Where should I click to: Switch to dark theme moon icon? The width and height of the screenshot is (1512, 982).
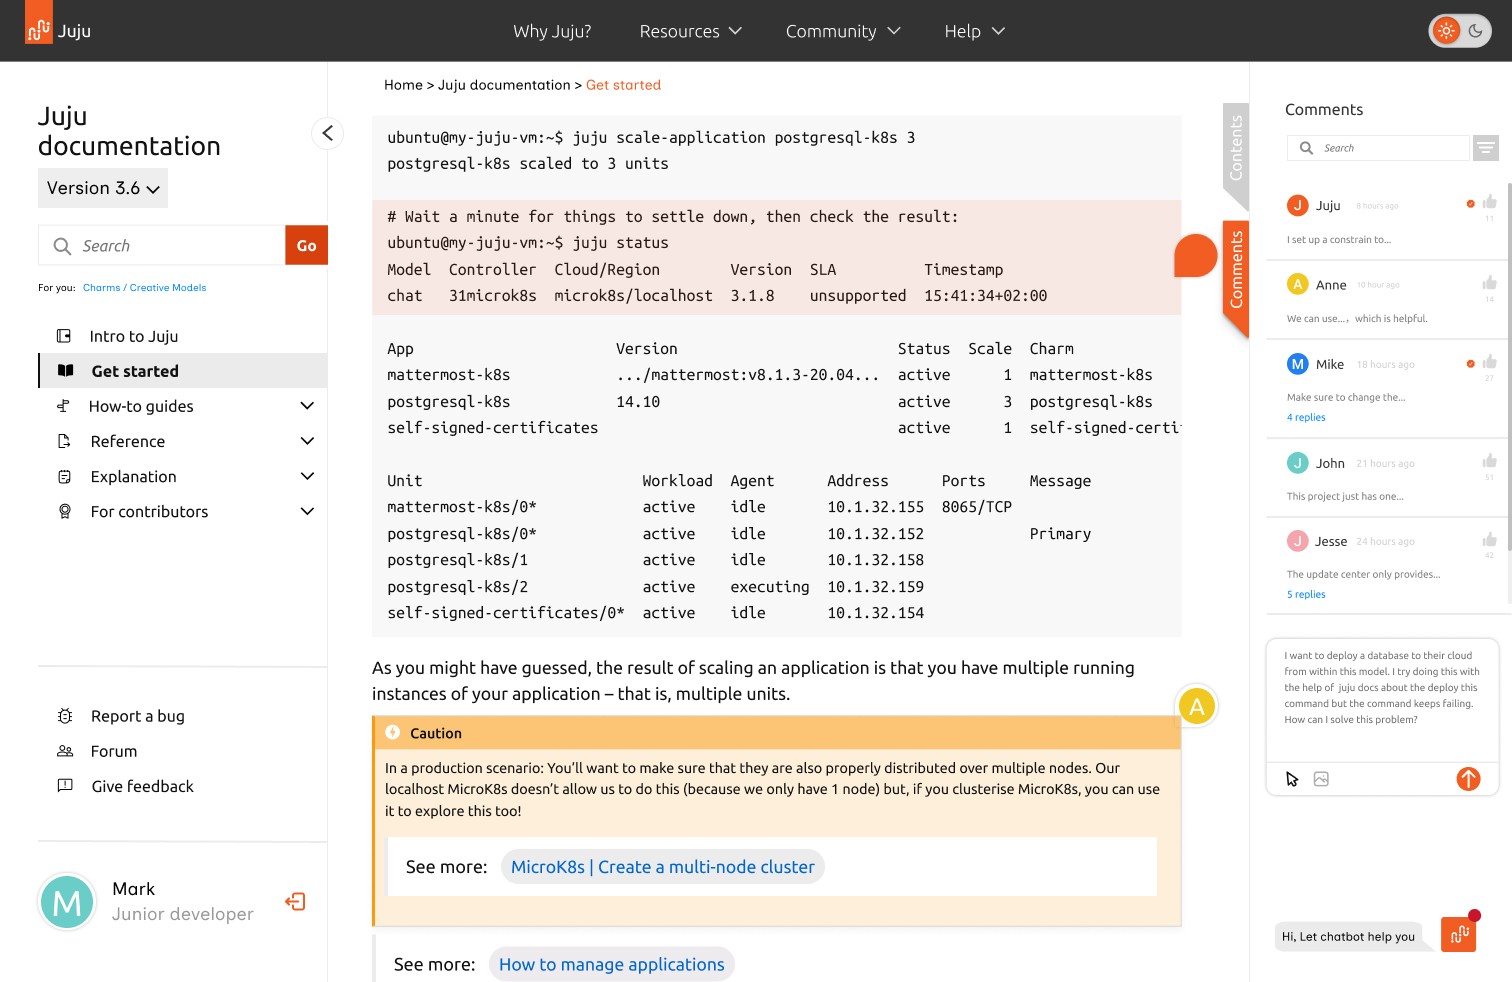(x=1476, y=31)
